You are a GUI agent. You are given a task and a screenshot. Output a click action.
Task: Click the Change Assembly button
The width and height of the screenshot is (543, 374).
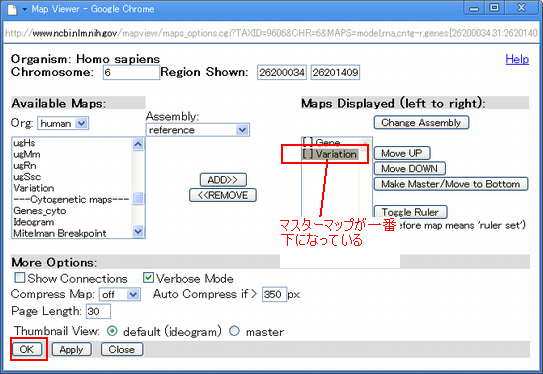pyautogui.click(x=421, y=123)
